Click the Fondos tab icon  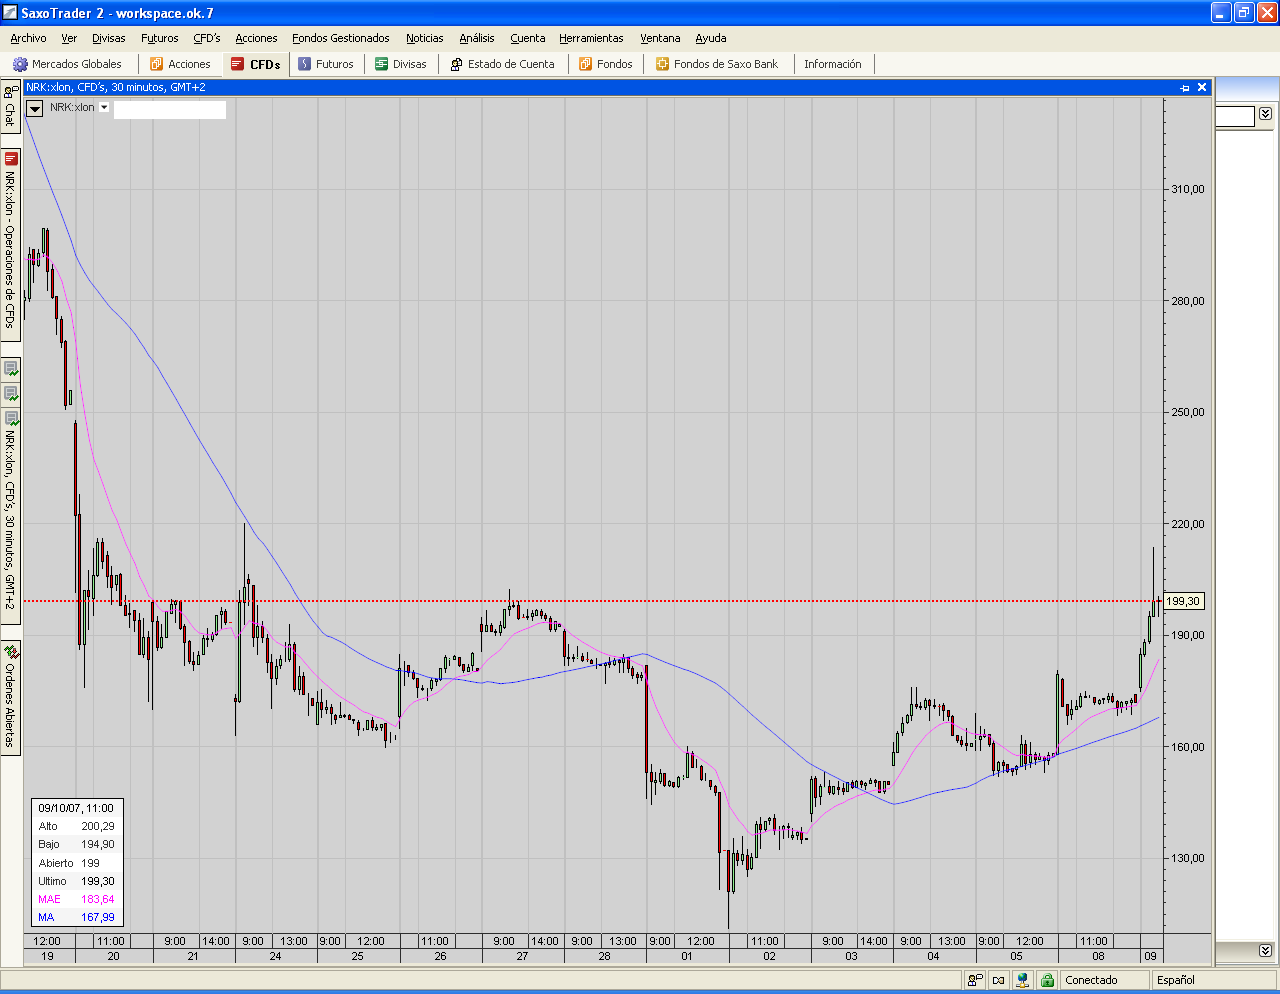[x=586, y=64]
